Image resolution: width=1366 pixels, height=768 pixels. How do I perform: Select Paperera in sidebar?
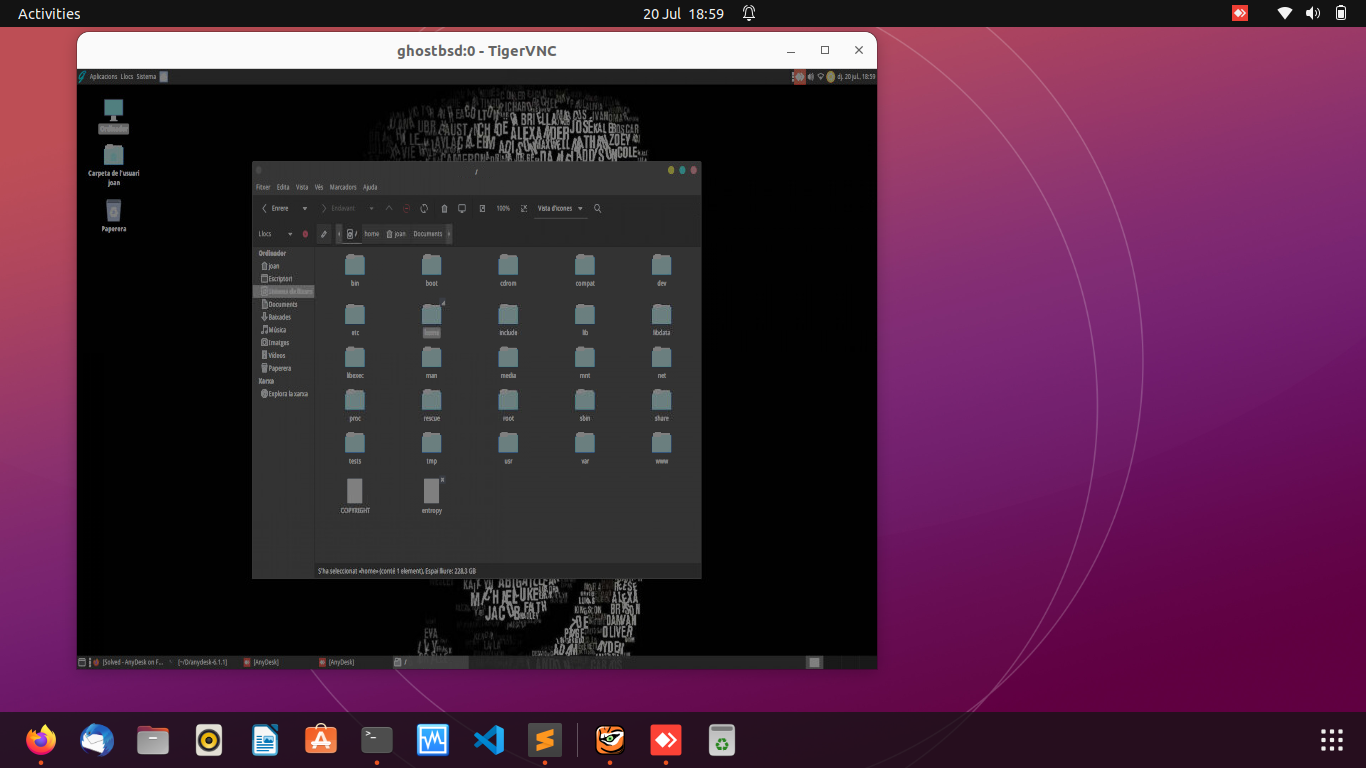tap(276, 368)
